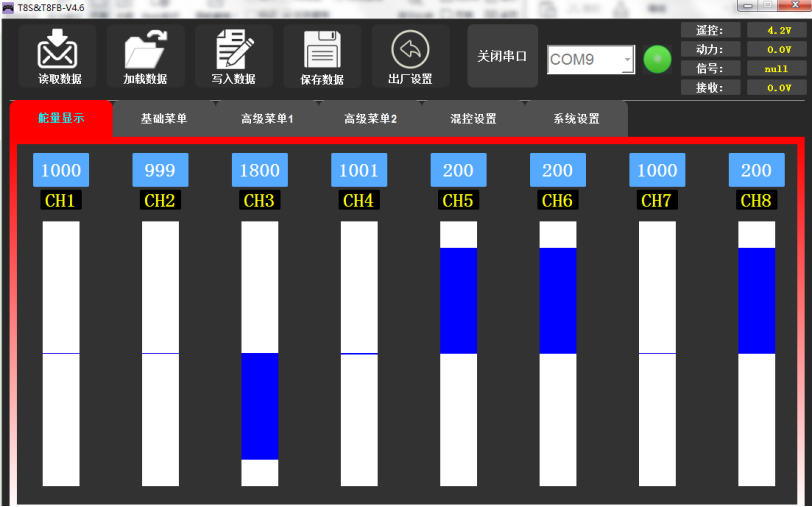Click the Save Data (保存数据) floppy icon
Image resolution: width=812 pixels, height=507 pixels.
click(x=322, y=50)
